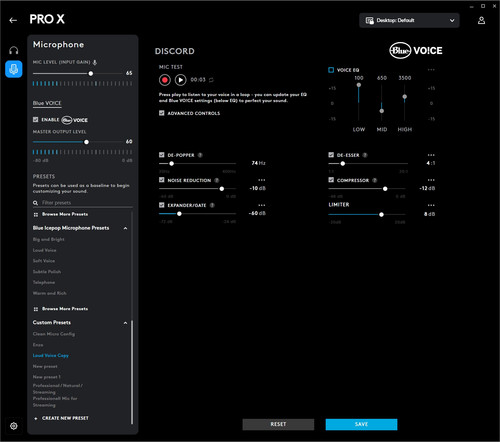
Task: Select the Warm and Rich preset
Action: (49, 293)
